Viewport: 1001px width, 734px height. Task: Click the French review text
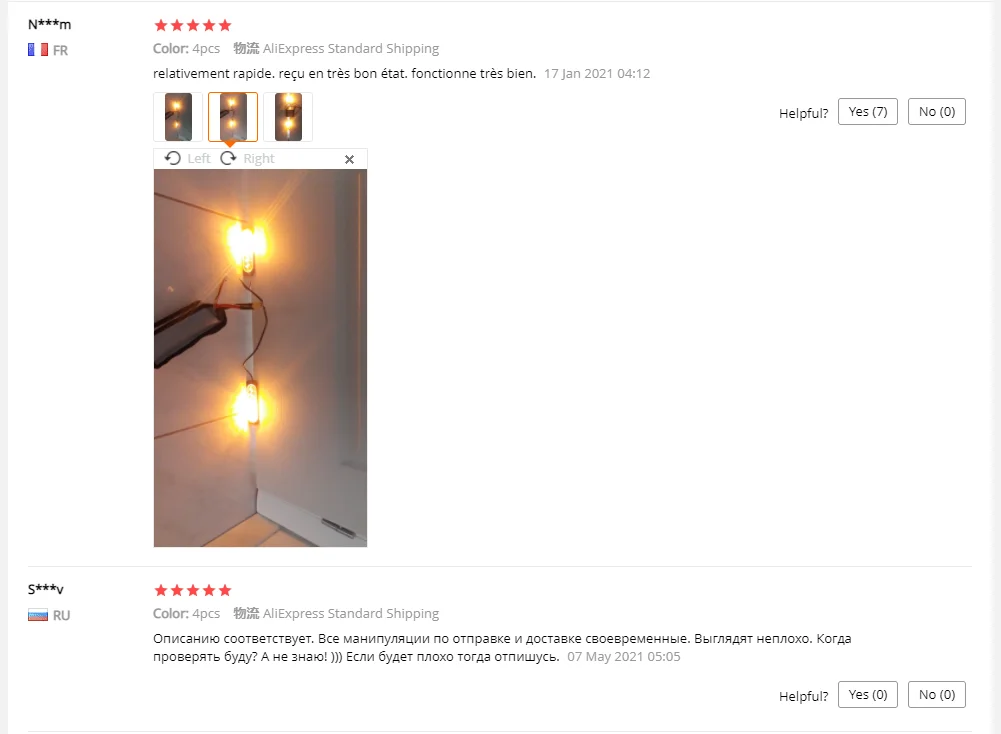344,73
